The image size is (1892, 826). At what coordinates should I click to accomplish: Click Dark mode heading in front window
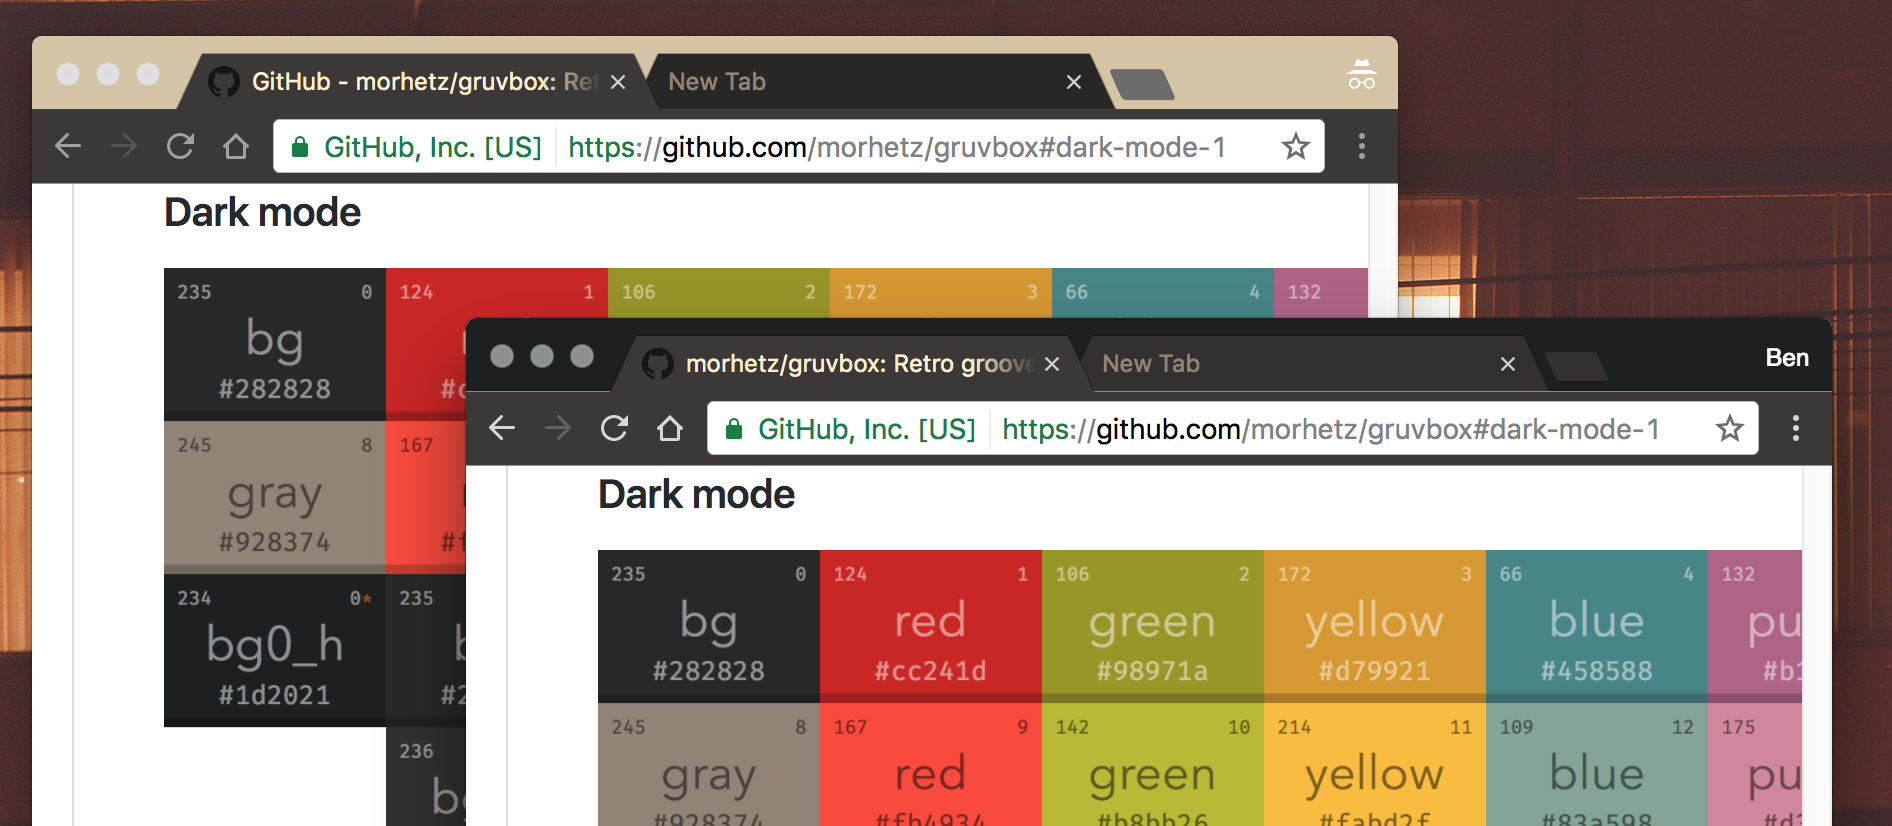[x=696, y=494]
